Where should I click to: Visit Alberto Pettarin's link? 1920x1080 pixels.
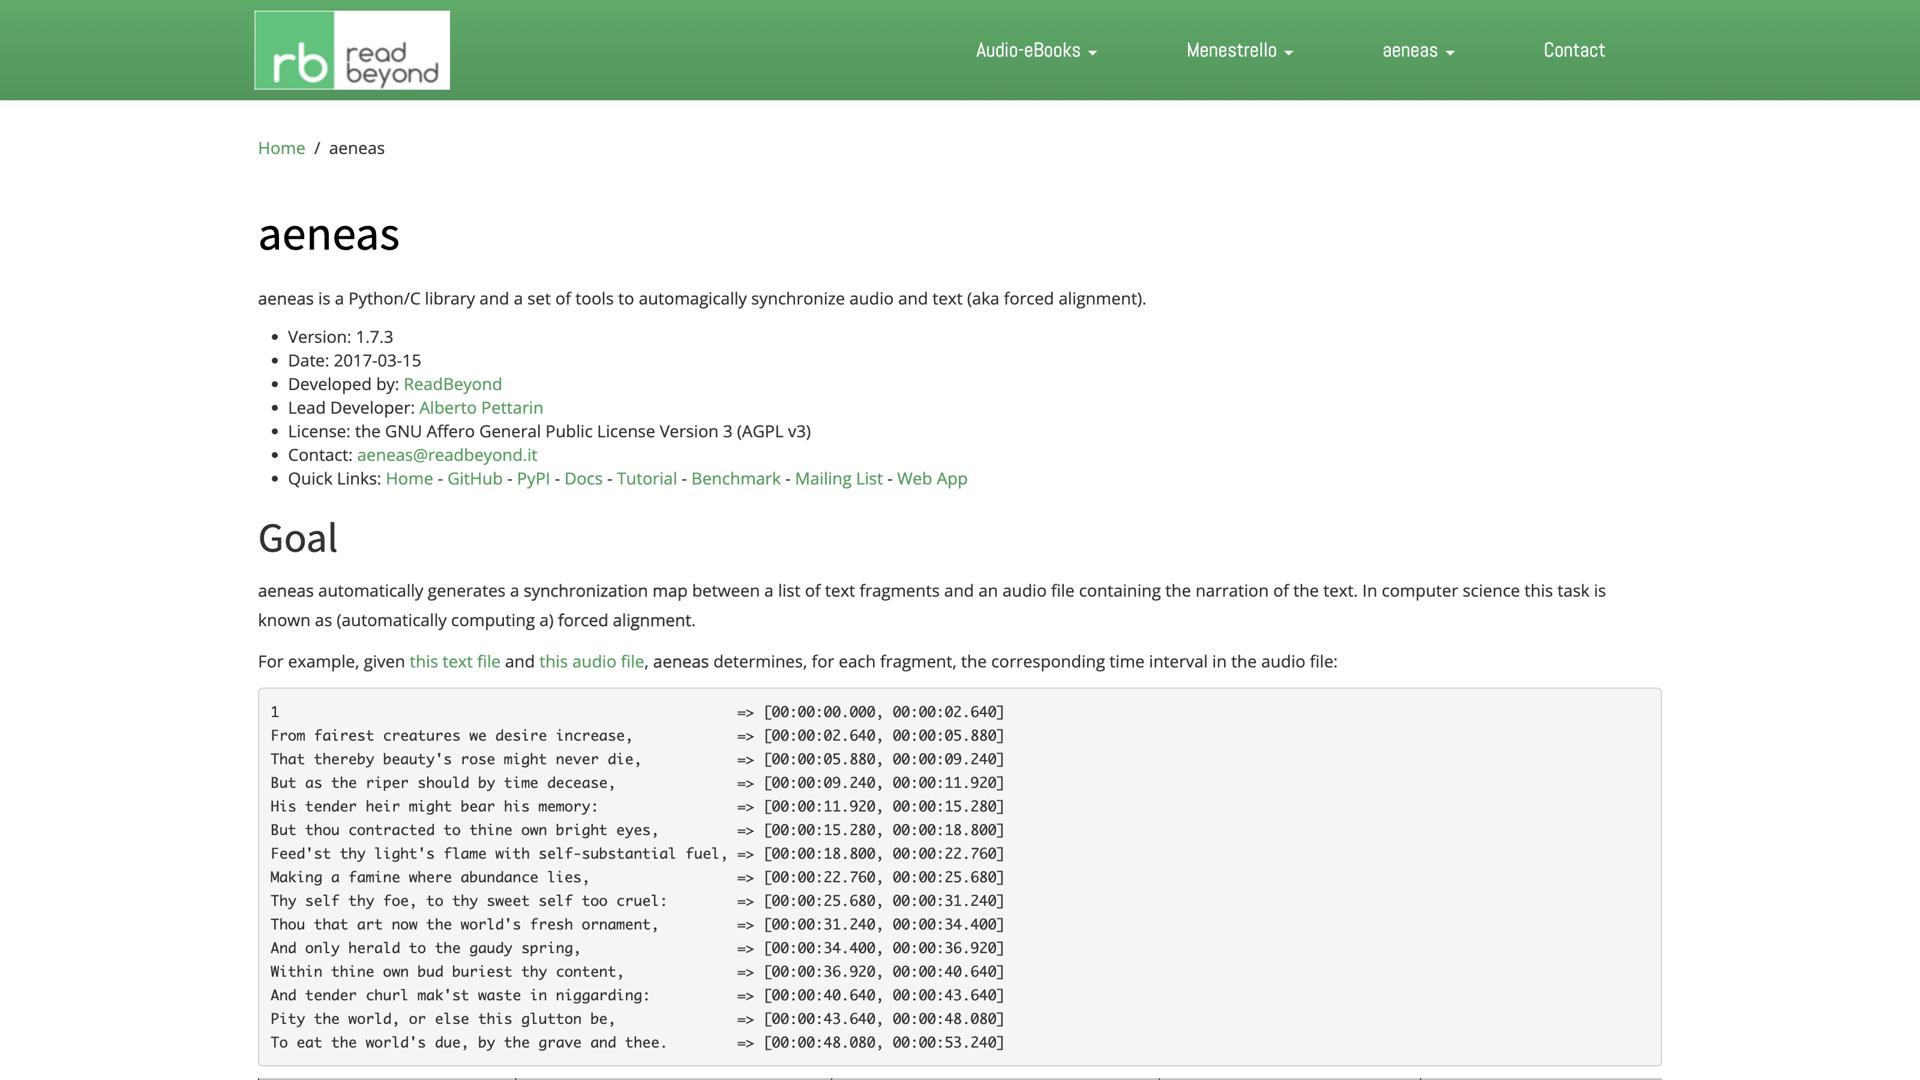(x=480, y=408)
